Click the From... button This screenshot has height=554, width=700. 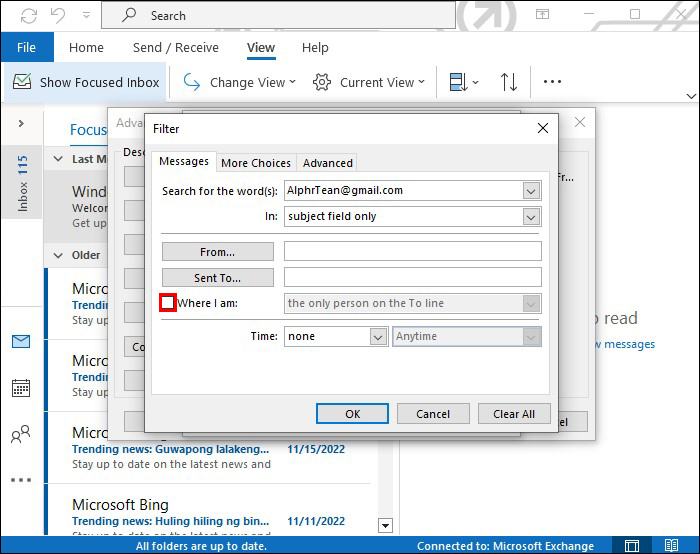coord(217,252)
